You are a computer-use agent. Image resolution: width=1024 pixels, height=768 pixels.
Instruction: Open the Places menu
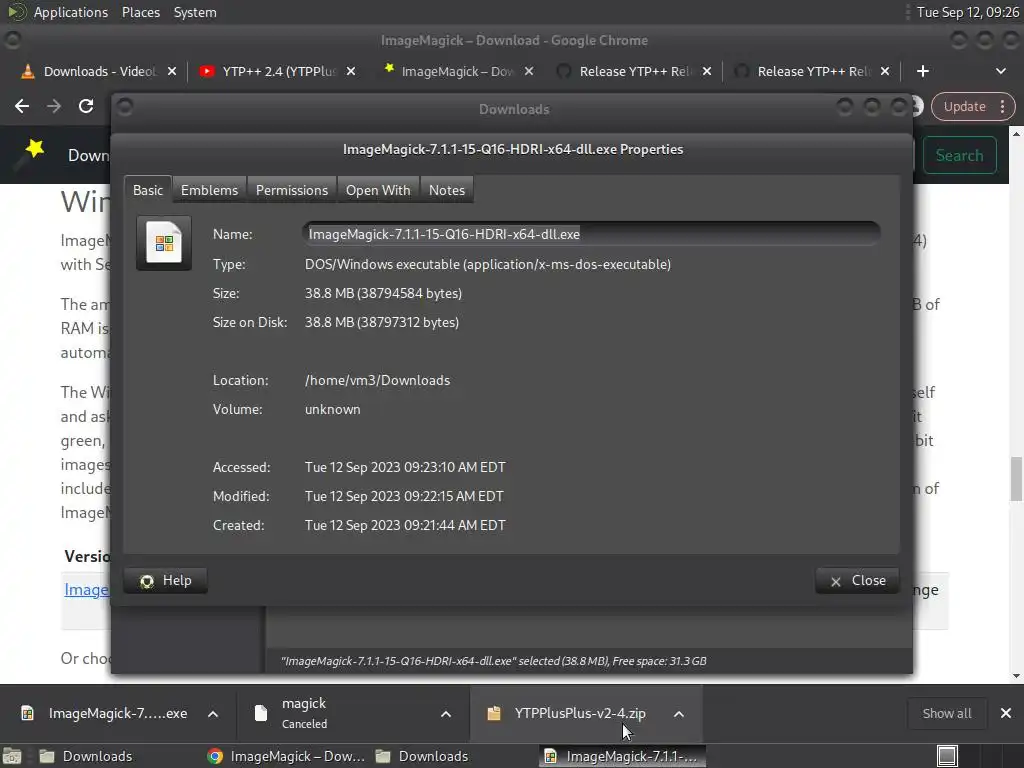(140, 12)
